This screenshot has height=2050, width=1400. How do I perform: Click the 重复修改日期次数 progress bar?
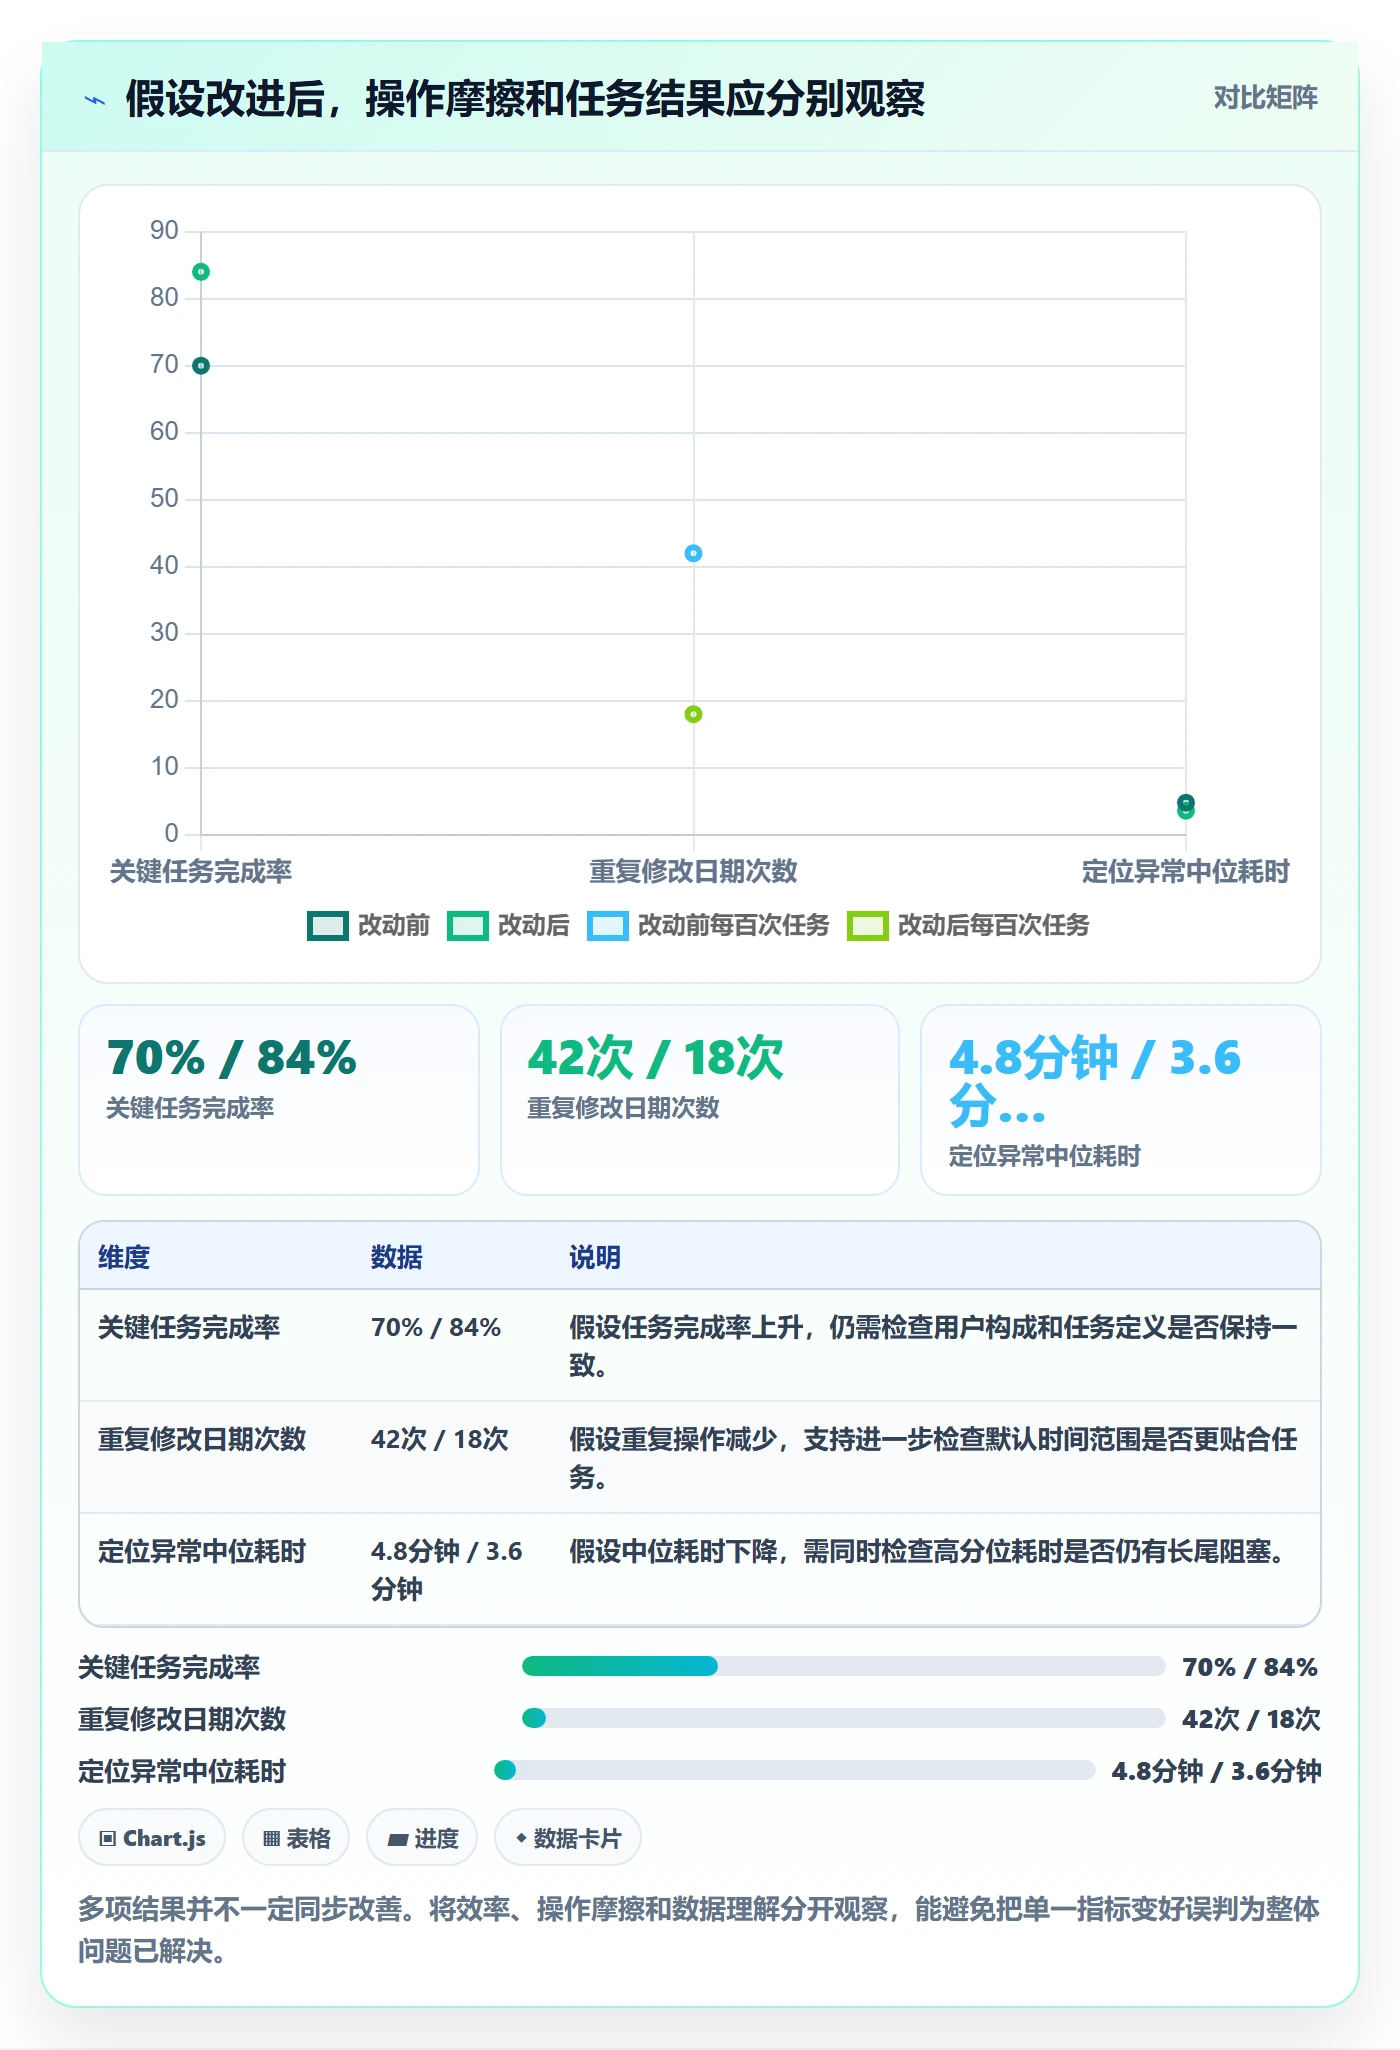[x=843, y=1718]
